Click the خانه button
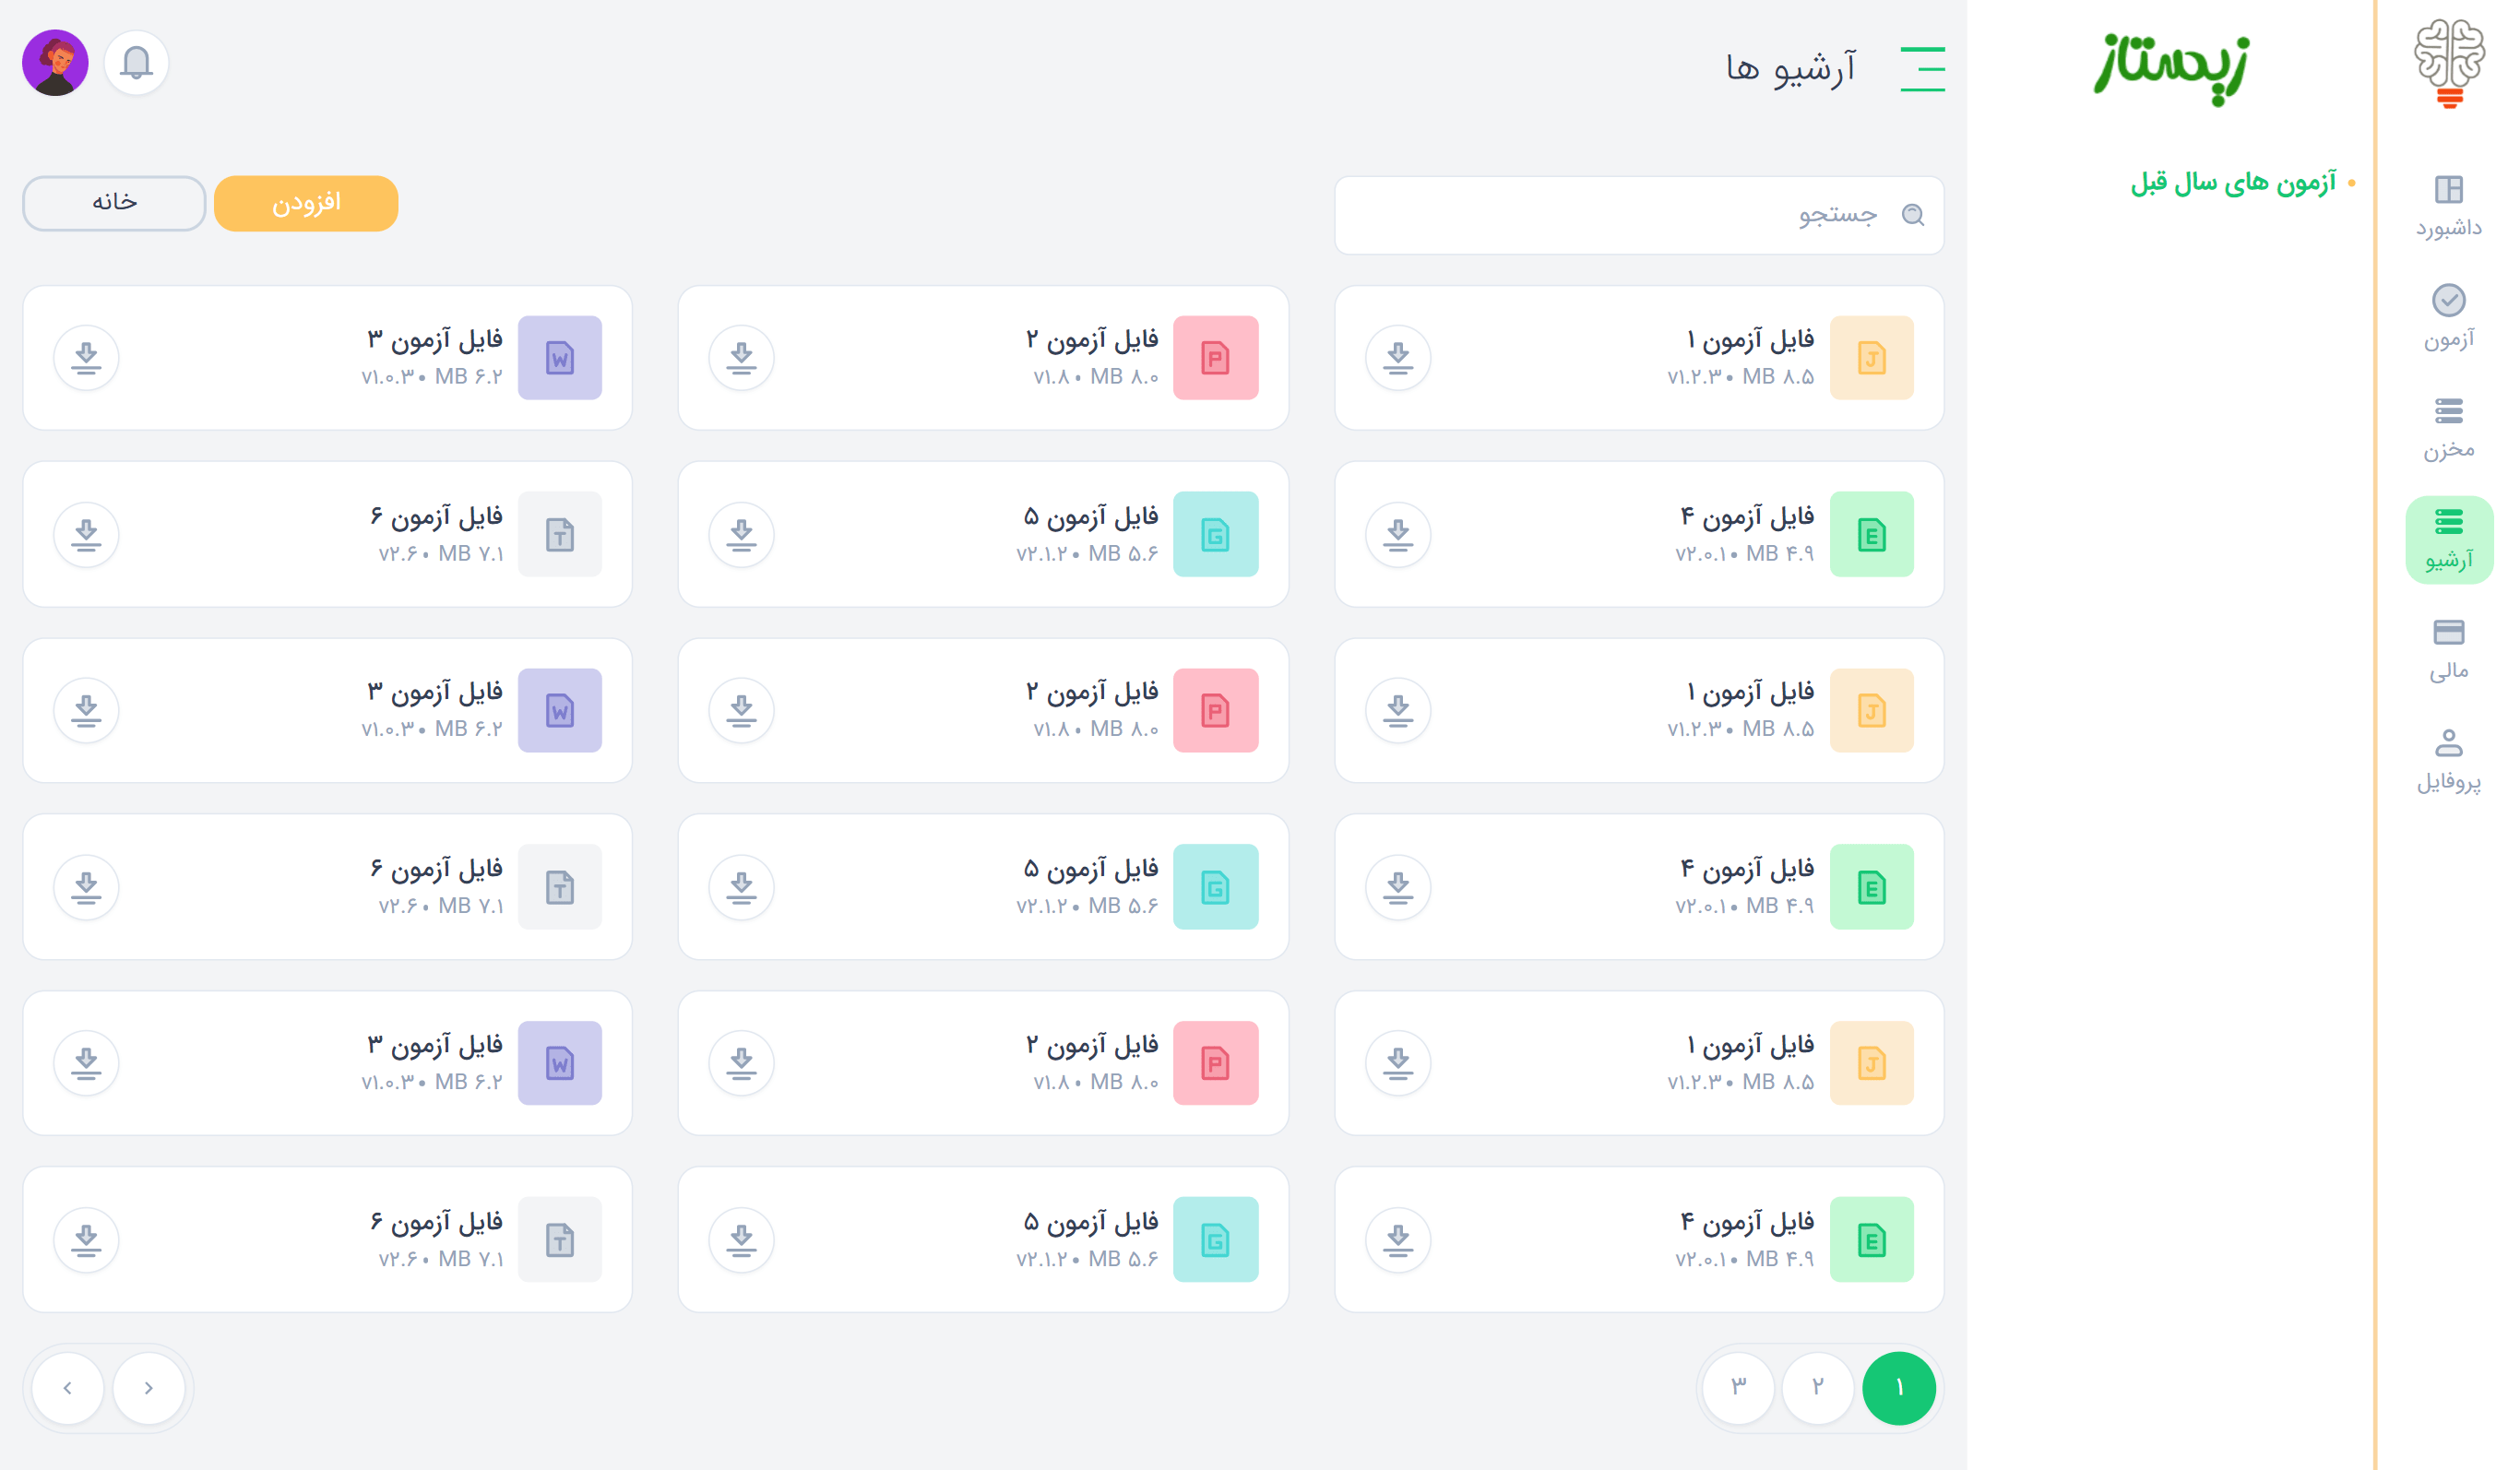The image size is (2520, 1470). pyautogui.click(x=114, y=203)
